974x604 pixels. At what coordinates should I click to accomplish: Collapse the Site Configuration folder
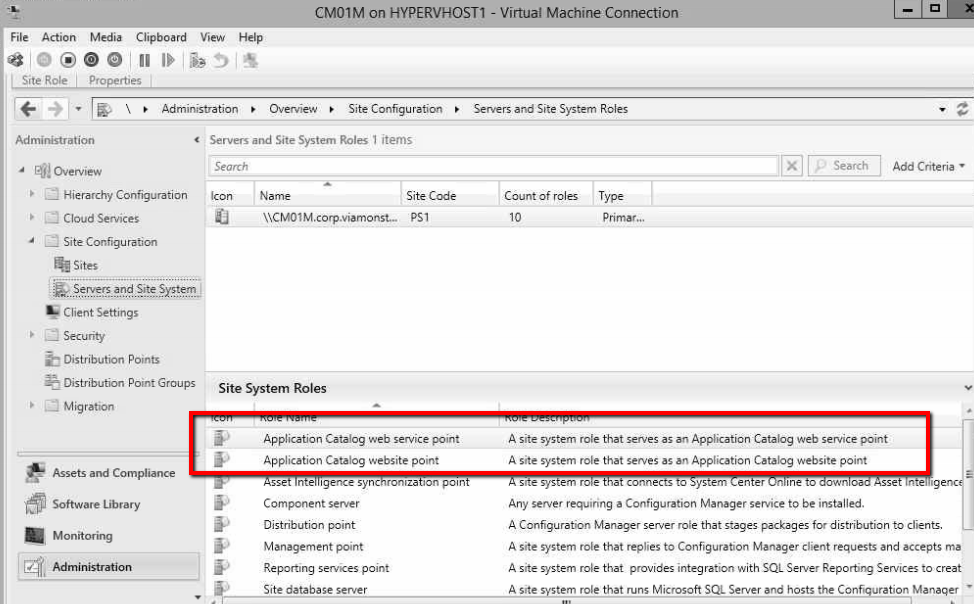[32, 241]
